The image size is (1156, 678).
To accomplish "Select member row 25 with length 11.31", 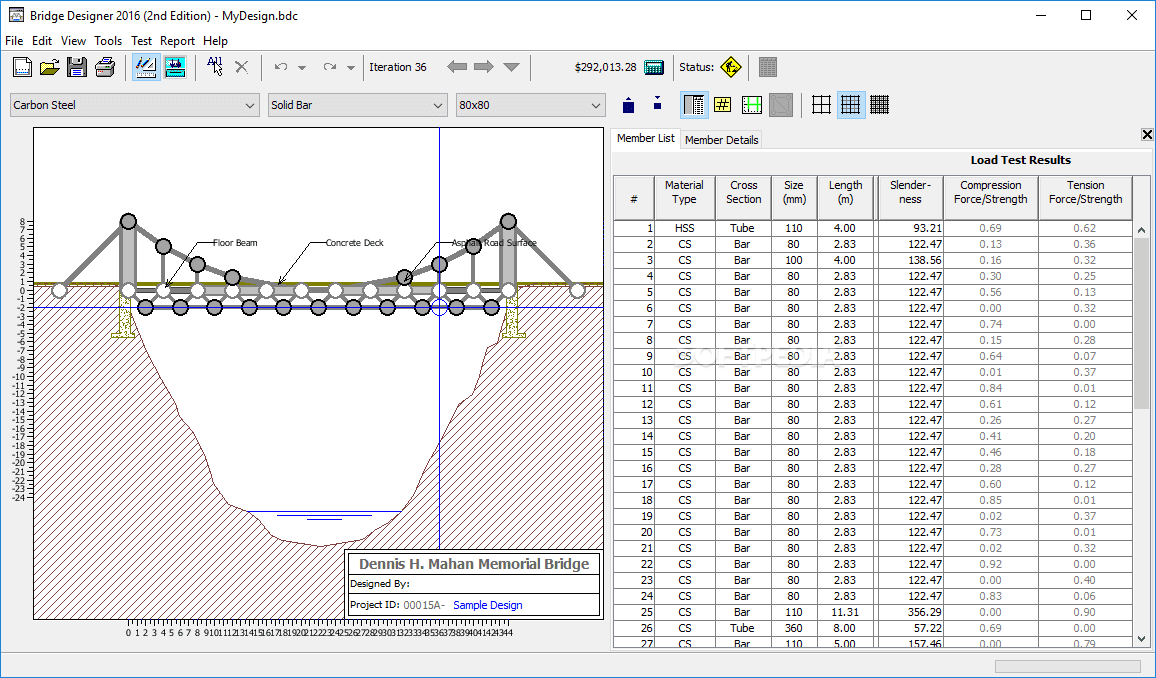I will [873, 612].
